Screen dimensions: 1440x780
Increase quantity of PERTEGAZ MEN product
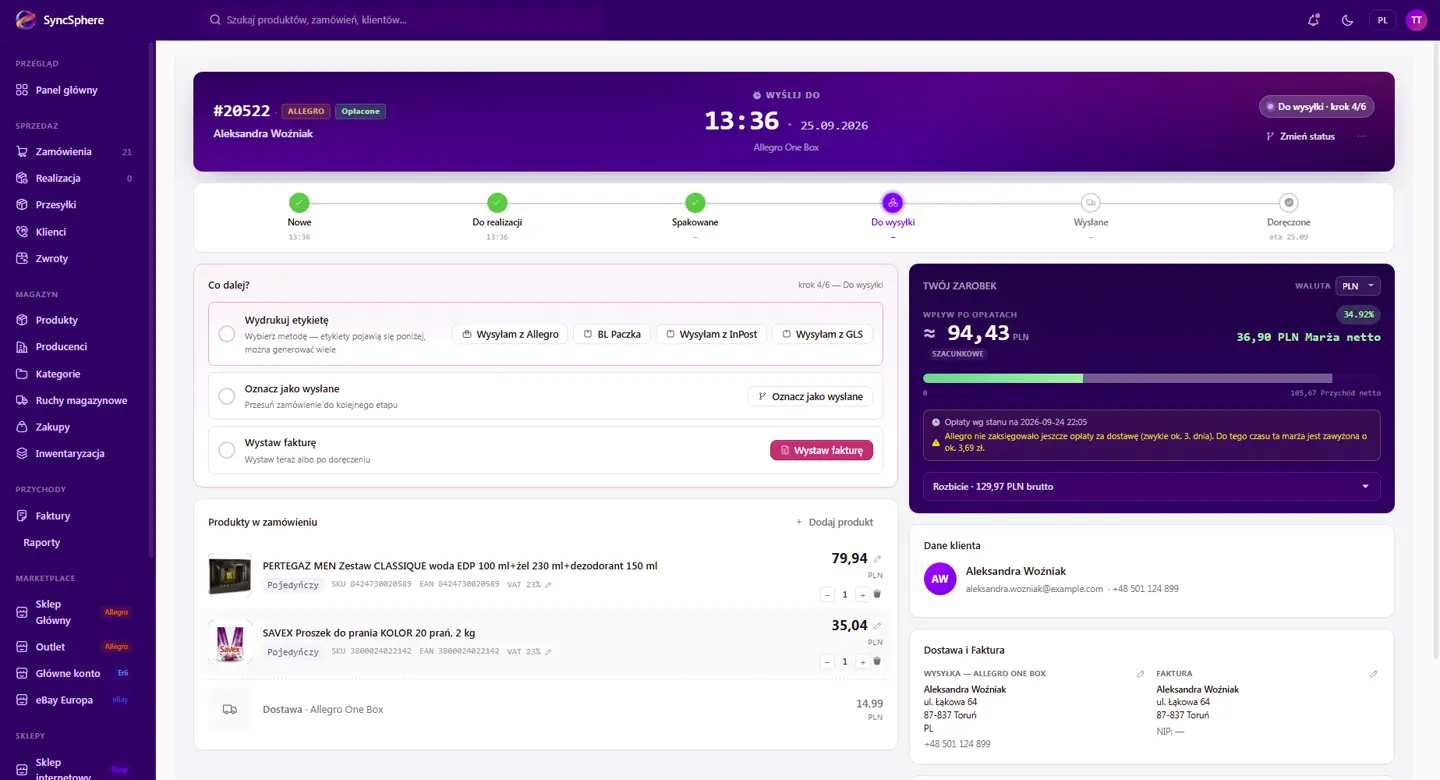[x=862, y=594]
